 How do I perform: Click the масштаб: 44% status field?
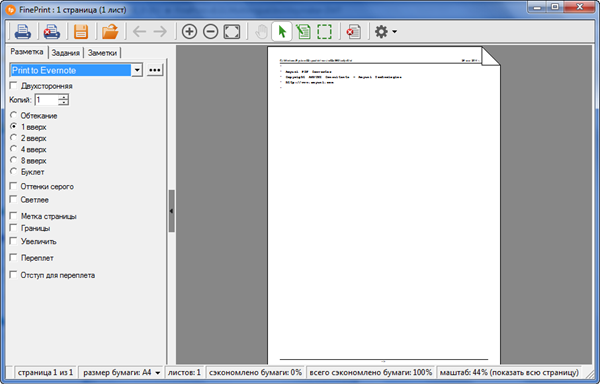pyautogui.click(x=509, y=373)
